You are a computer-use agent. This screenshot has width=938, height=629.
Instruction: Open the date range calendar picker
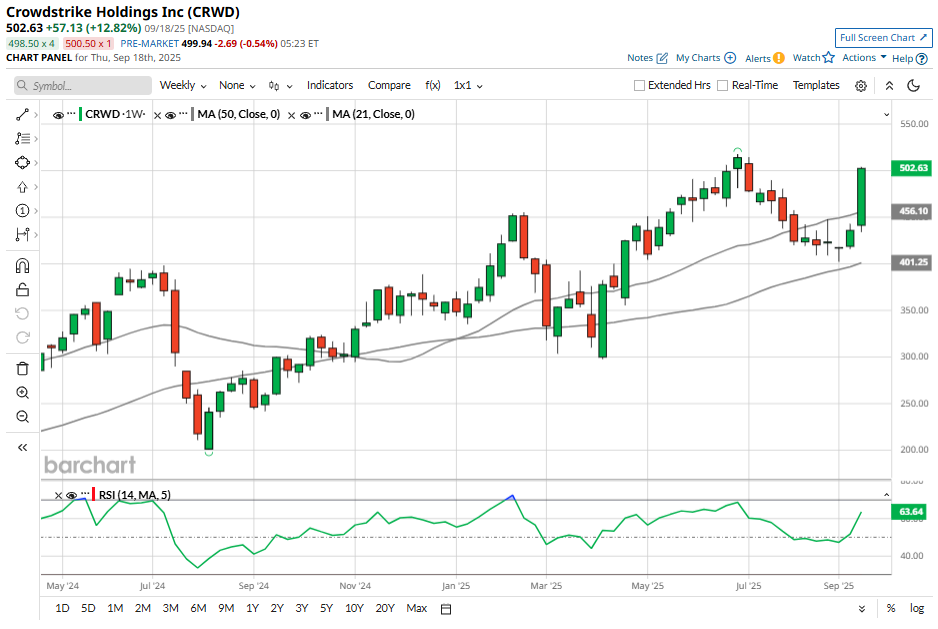(446, 609)
